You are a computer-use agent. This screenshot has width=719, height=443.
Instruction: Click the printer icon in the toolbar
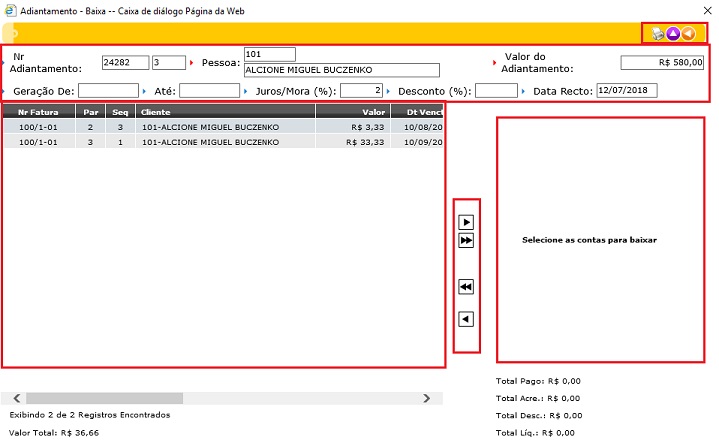point(658,33)
